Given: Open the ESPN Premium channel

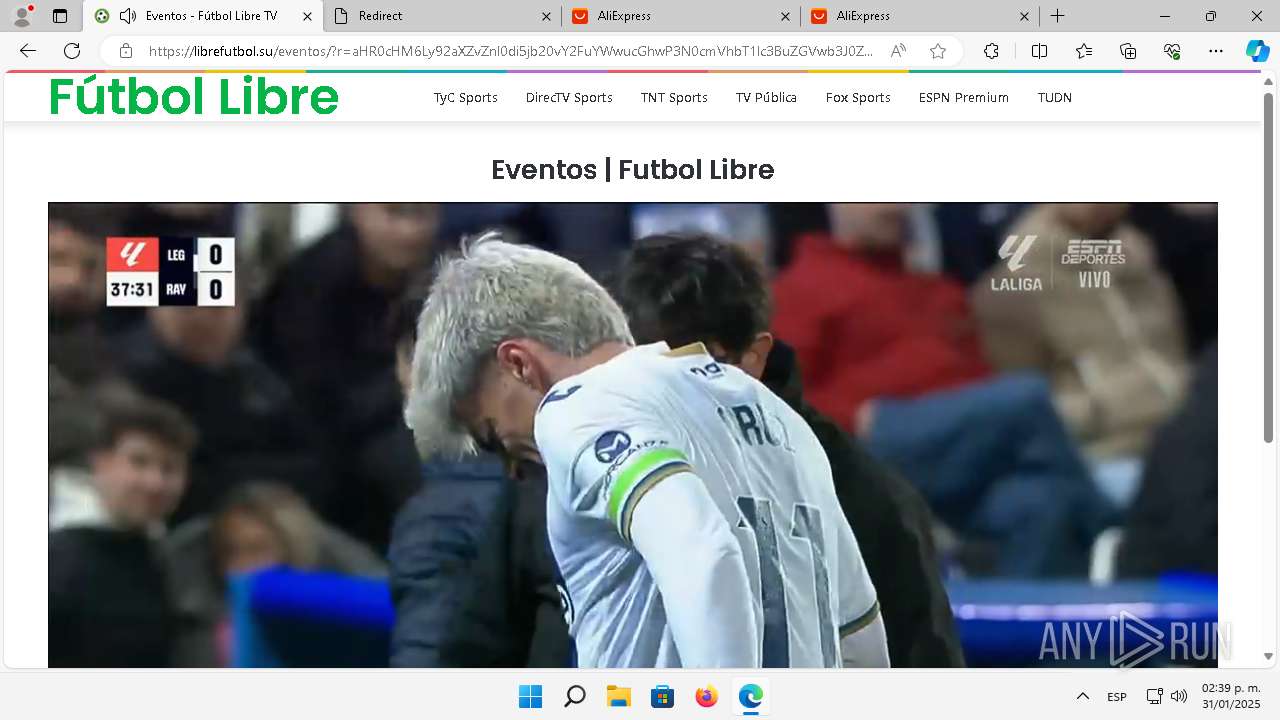Looking at the screenshot, I should 964,98.
